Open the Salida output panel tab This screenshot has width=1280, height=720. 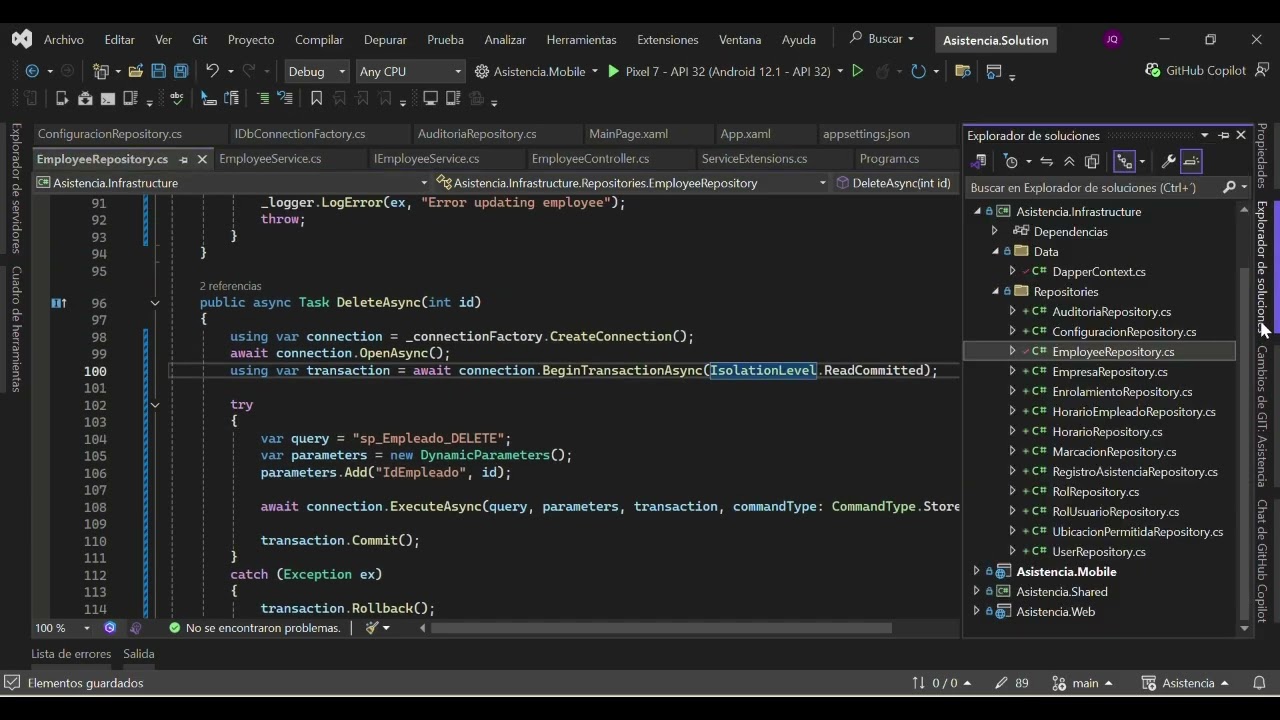[139, 654]
